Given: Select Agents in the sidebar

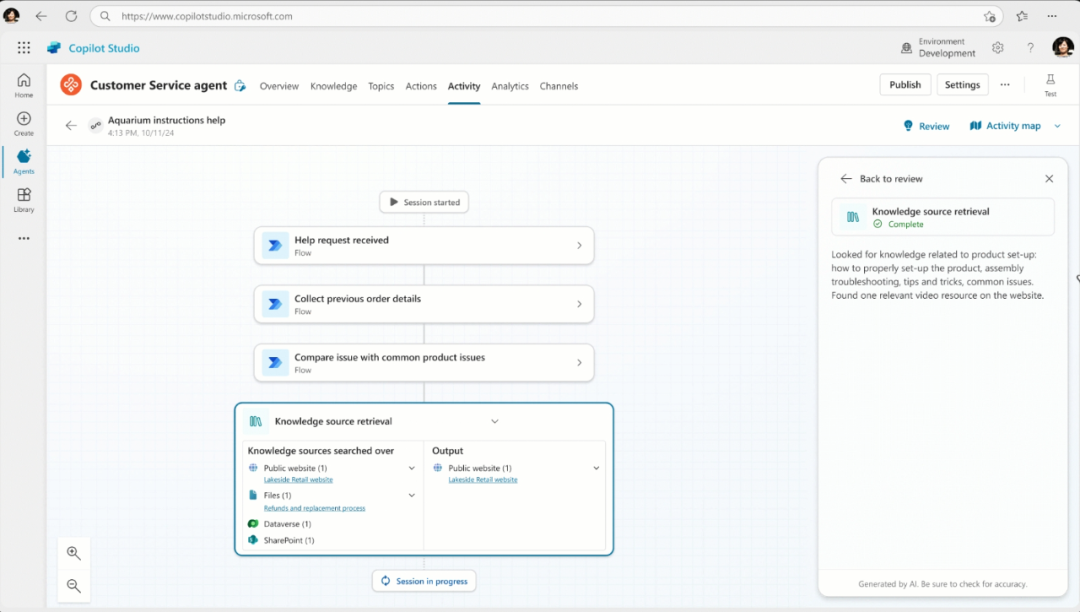Looking at the screenshot, I should pyautogui.click(x=24, y=162).
